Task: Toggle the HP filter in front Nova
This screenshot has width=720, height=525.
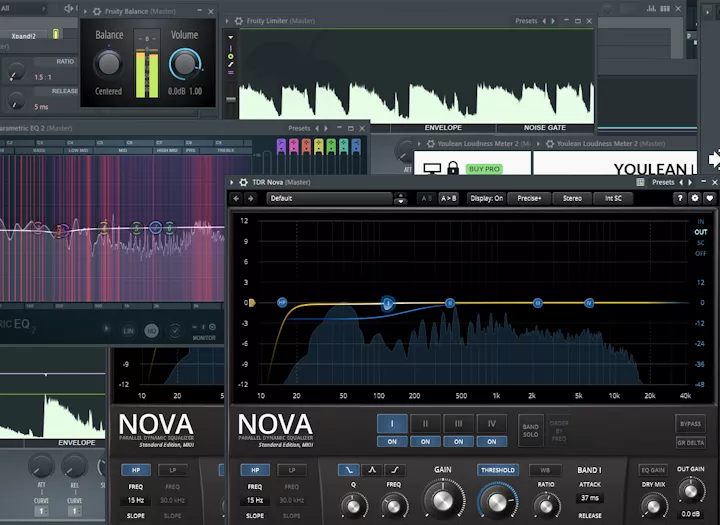Action: click(255, 470)
